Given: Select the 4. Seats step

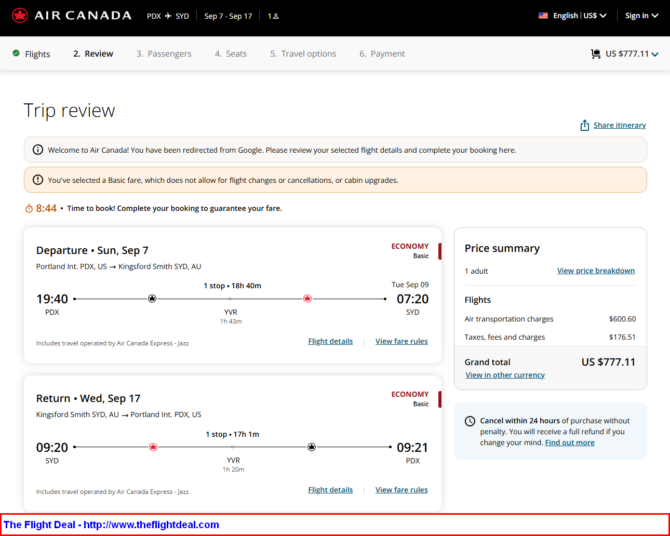Looking at the screenshot, I should 231,54.
